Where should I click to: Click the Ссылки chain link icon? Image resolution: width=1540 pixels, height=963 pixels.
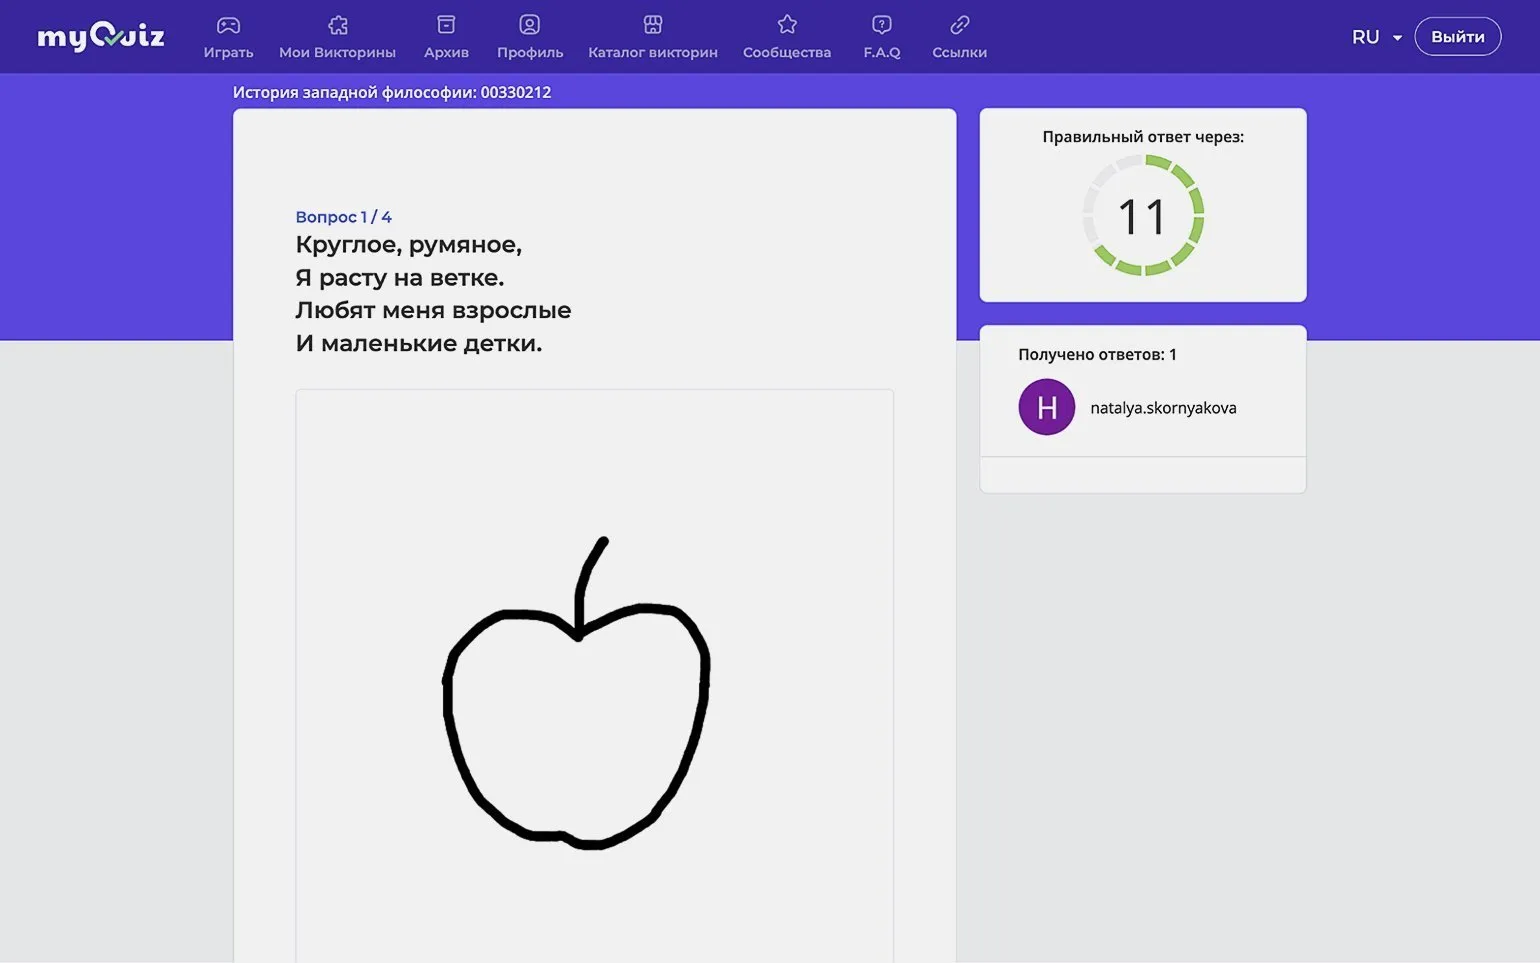point(959,25)
